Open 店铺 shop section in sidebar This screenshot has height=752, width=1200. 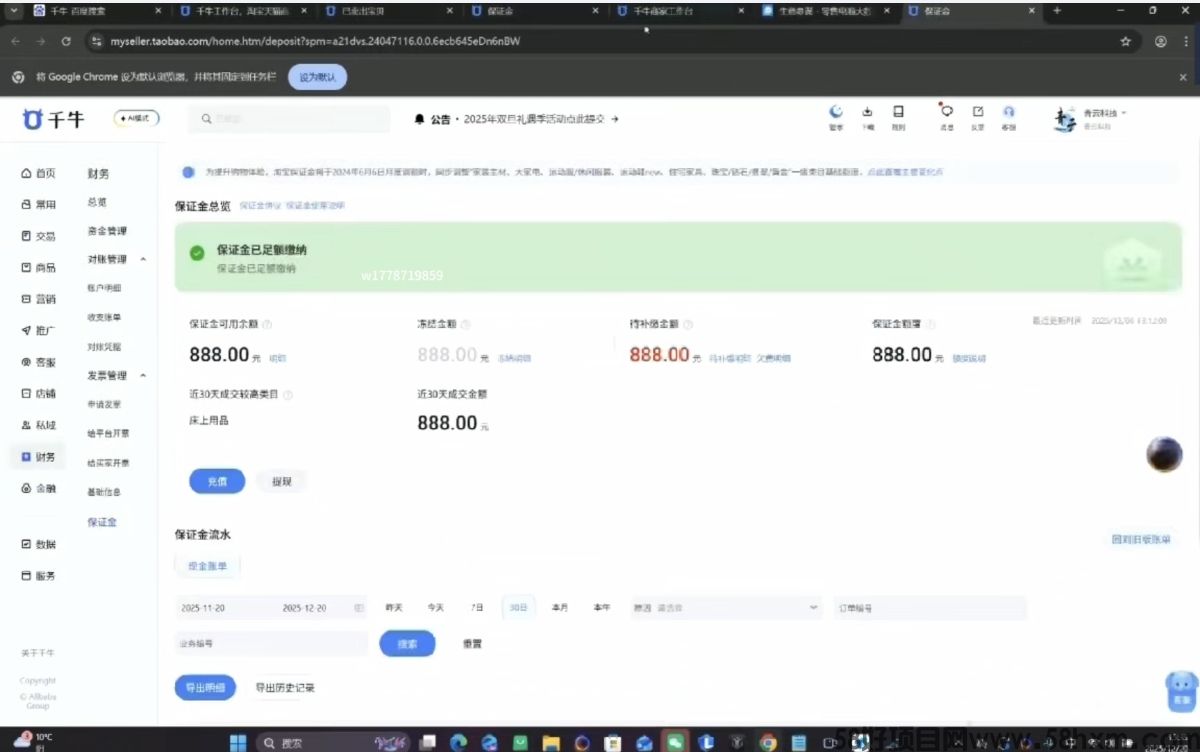click(x=39, y=393)
